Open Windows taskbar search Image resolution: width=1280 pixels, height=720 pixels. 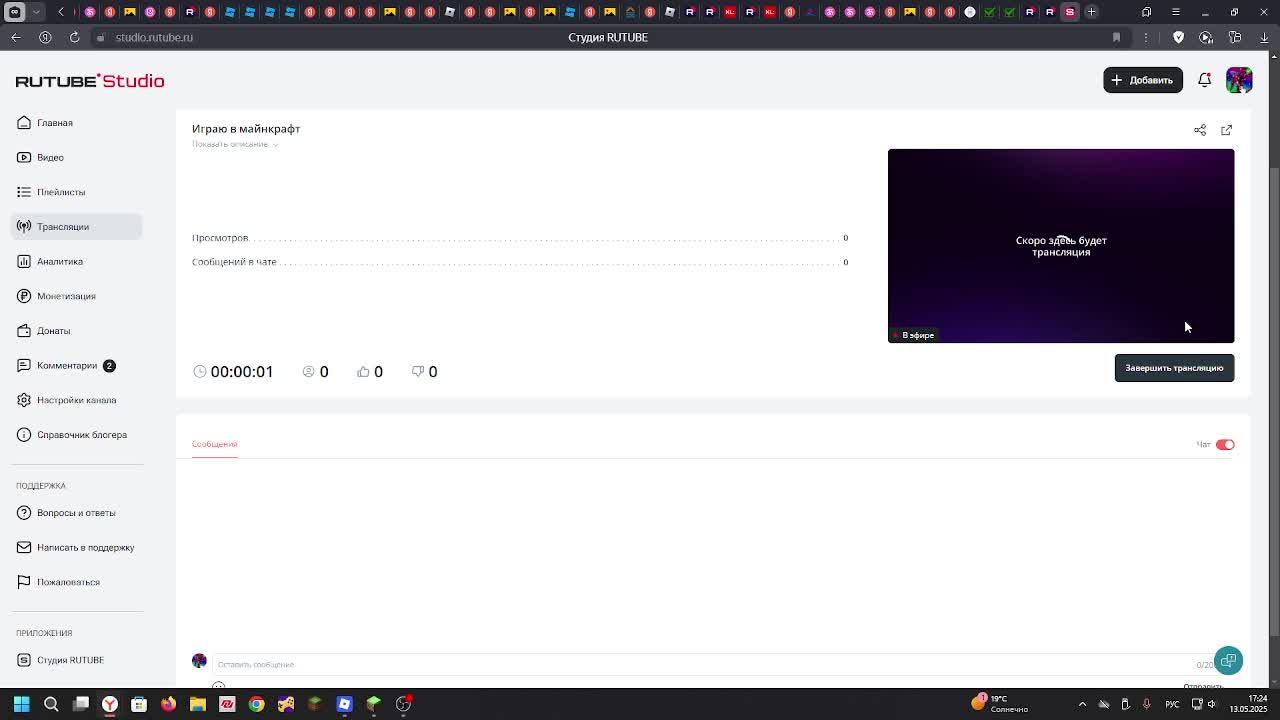click(x=51, y=704)
